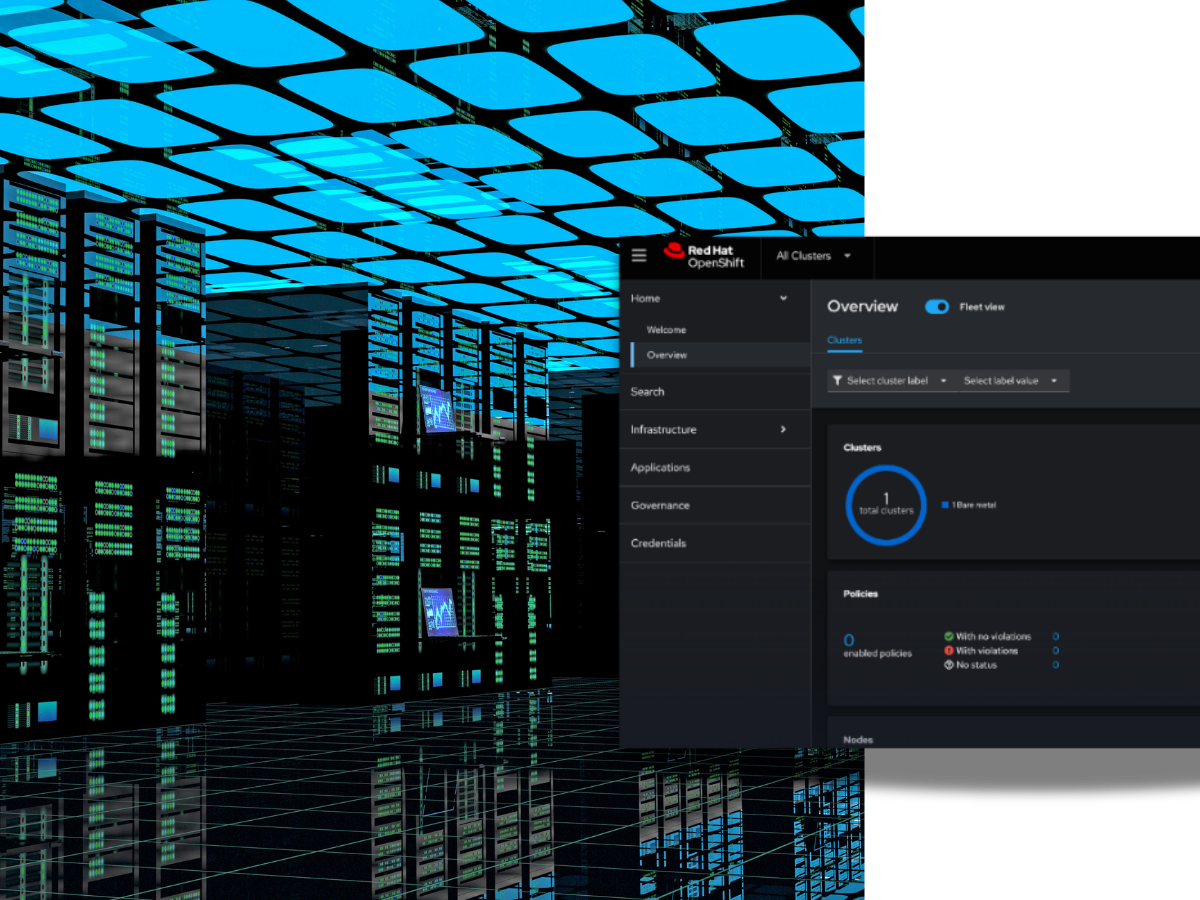The width and height of the screenshot is (1200, 900).
Task: Open the Credentials sidebar item
Action: coord(658,544)
